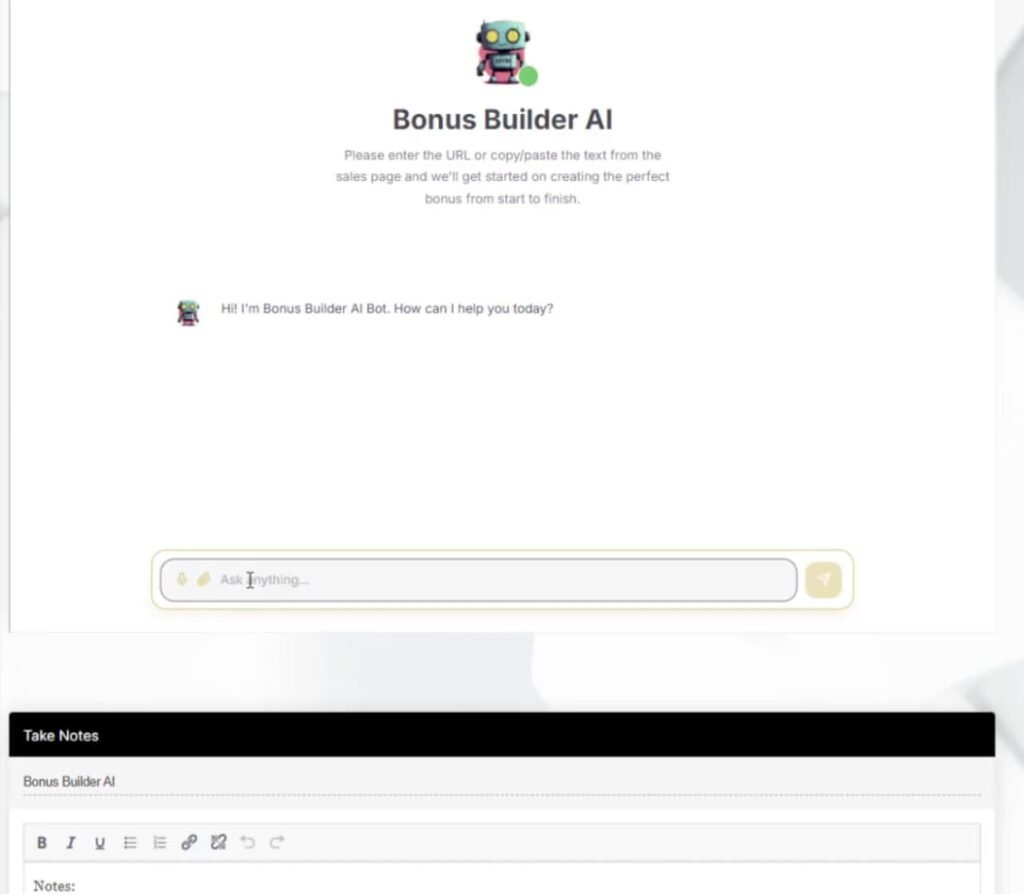The image size is (1024, 894).
Task: Insert a link with the link icon
Action: click(188, 843)
